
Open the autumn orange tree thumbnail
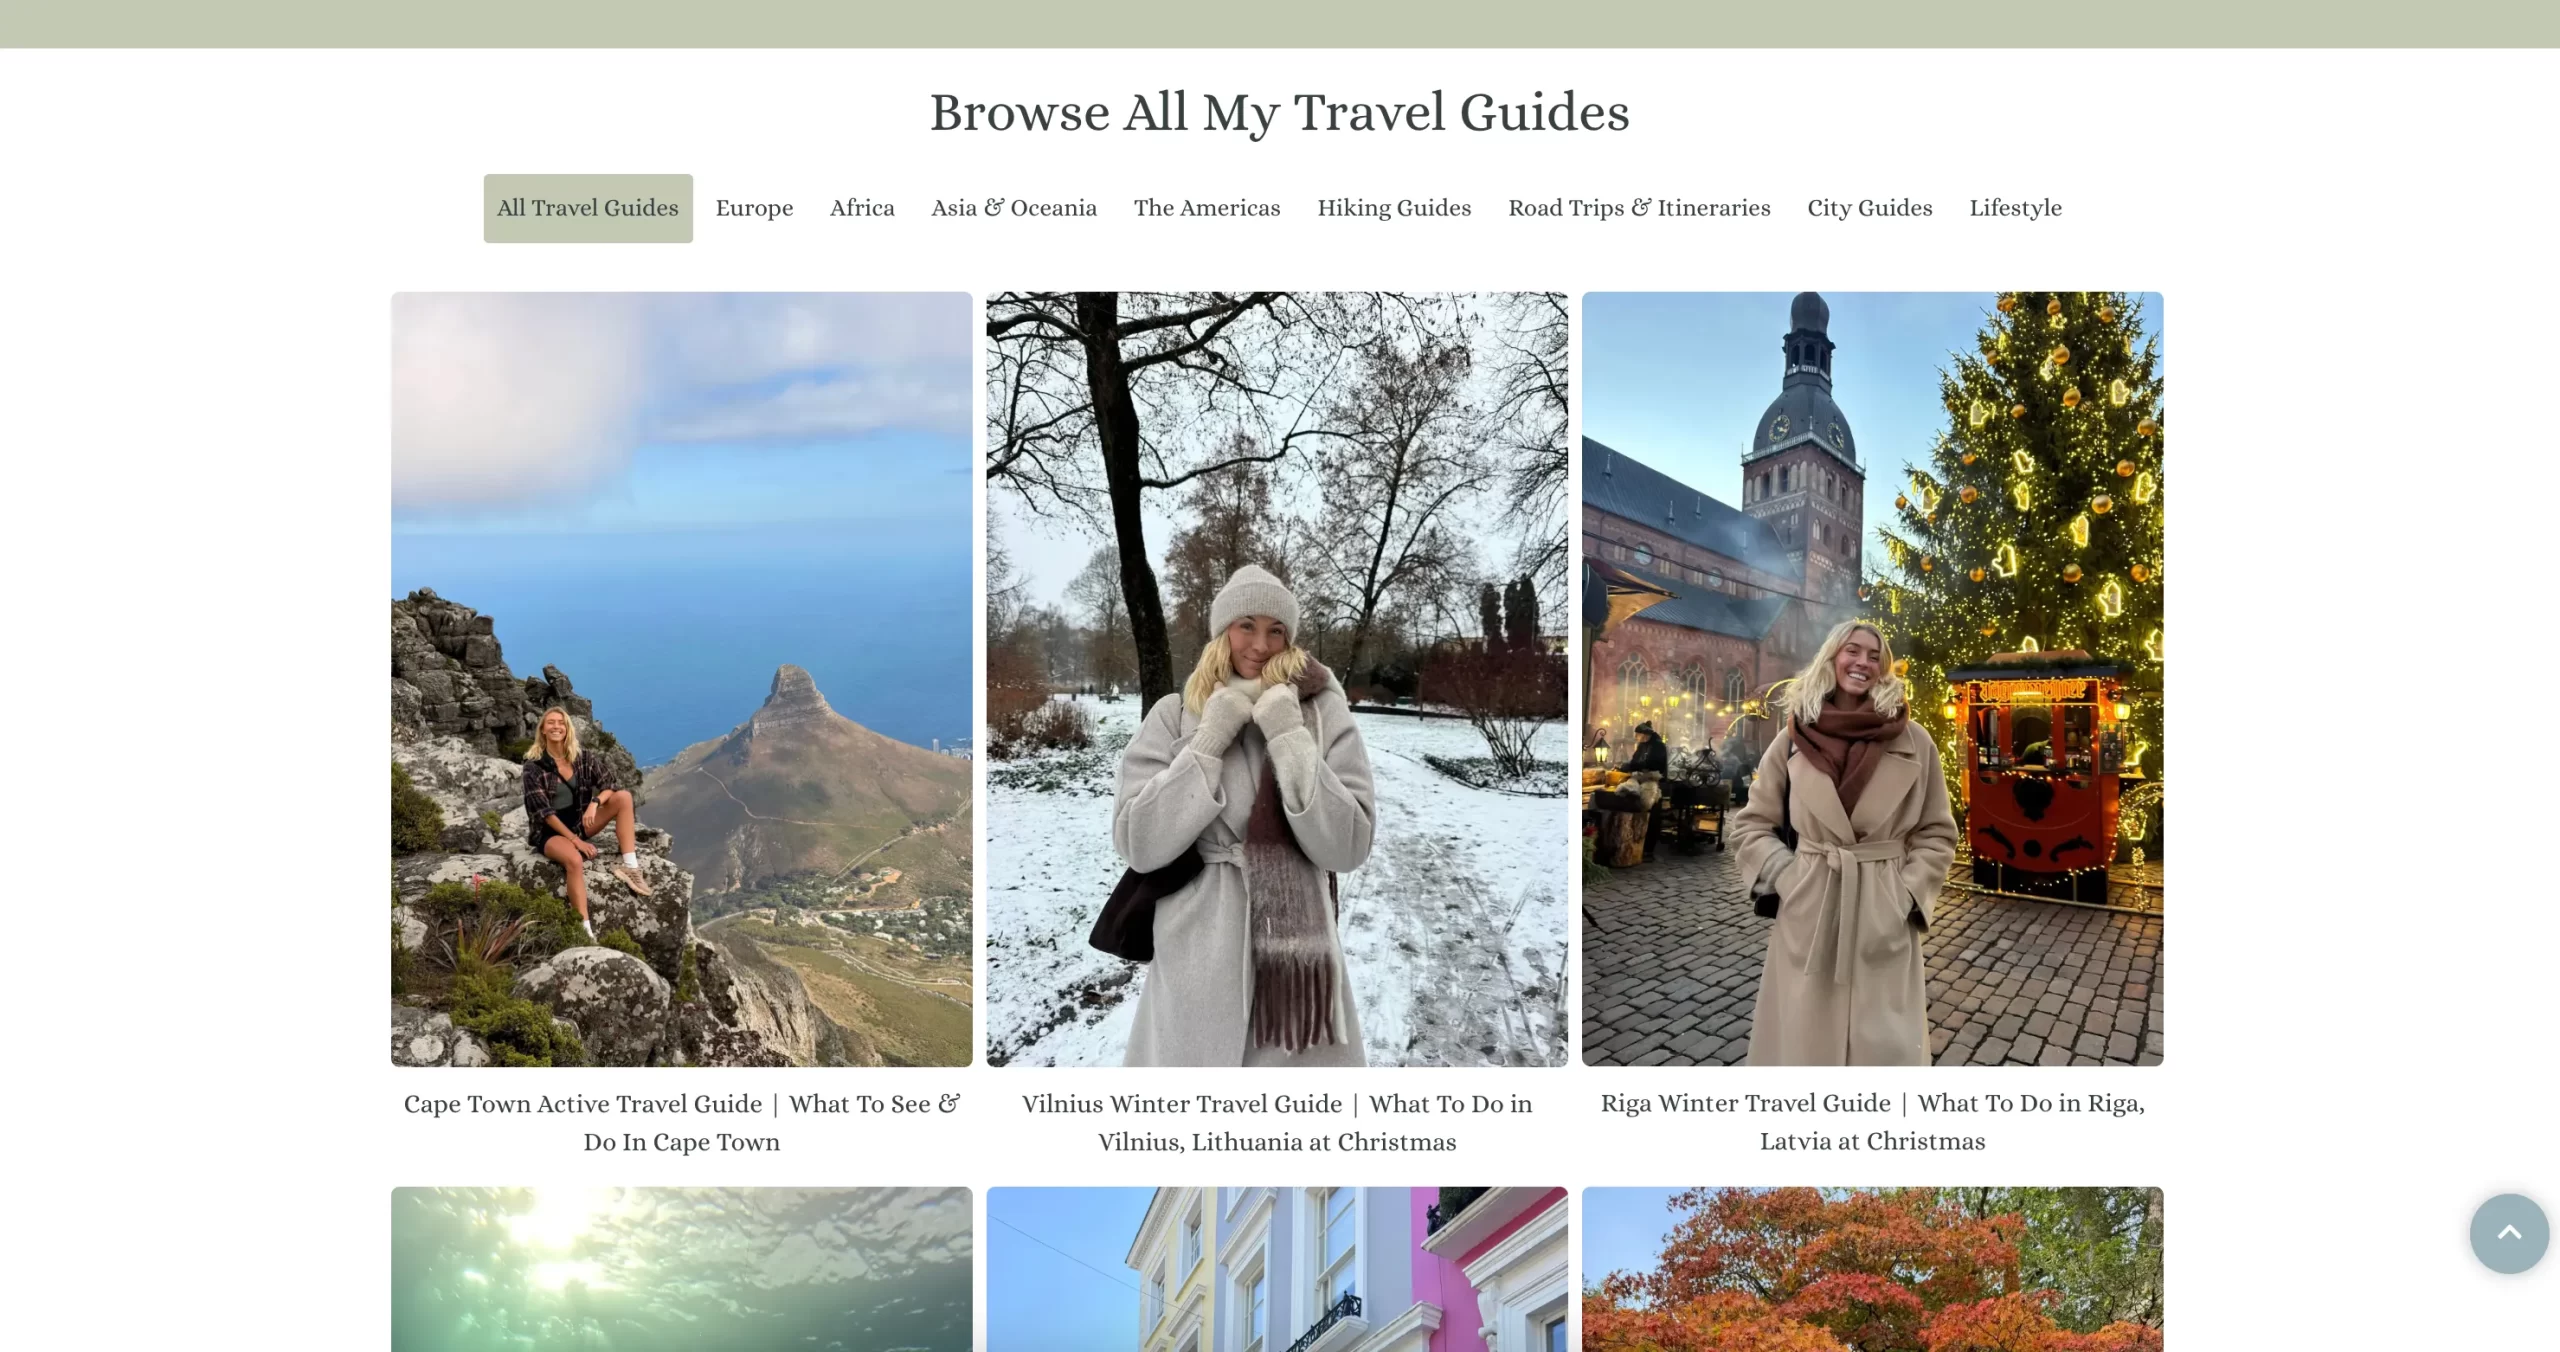point(1872,1269)
